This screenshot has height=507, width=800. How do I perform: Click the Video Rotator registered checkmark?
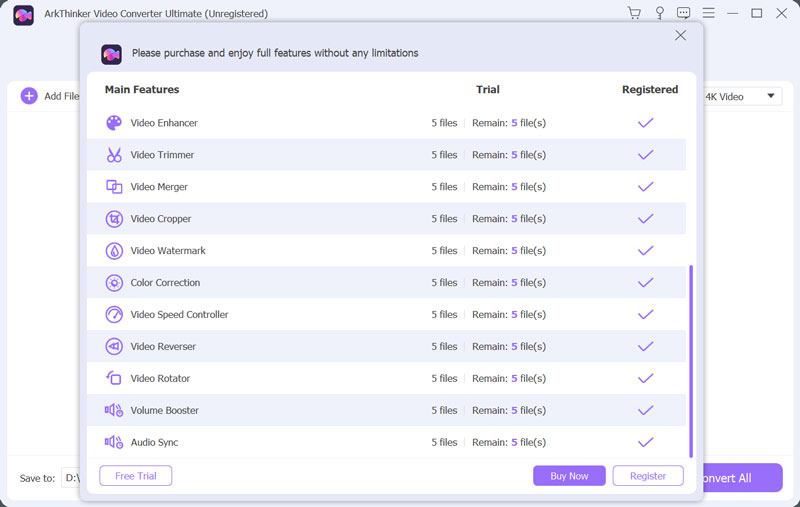coord(645,378)
